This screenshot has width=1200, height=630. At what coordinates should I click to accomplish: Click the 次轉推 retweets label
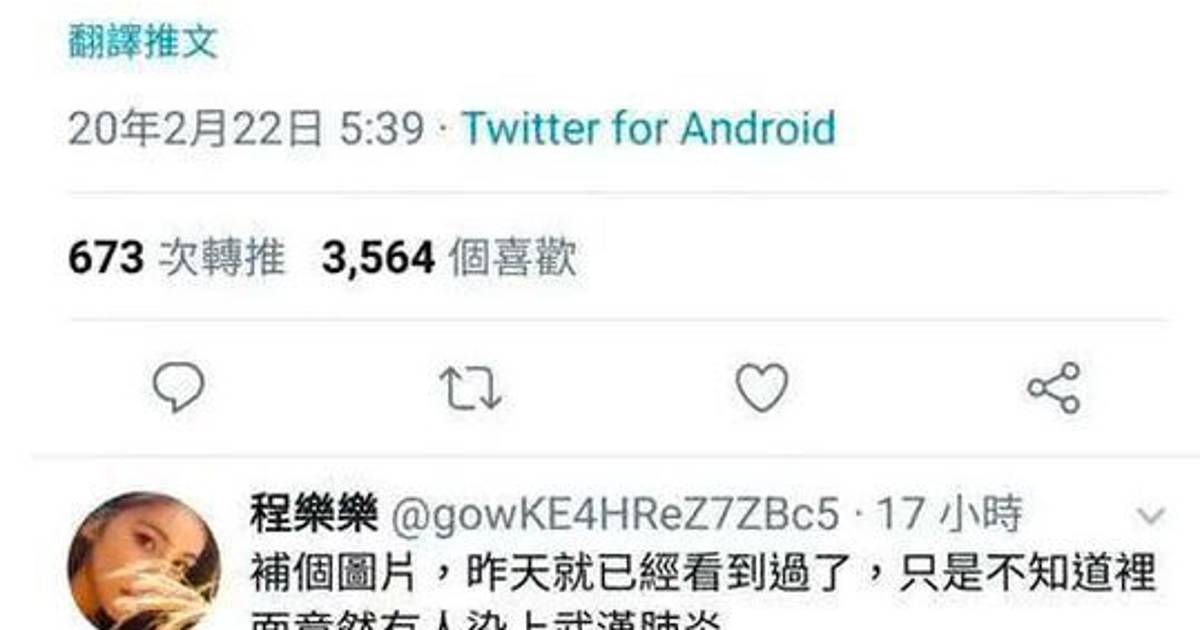[x=222, y=259]
